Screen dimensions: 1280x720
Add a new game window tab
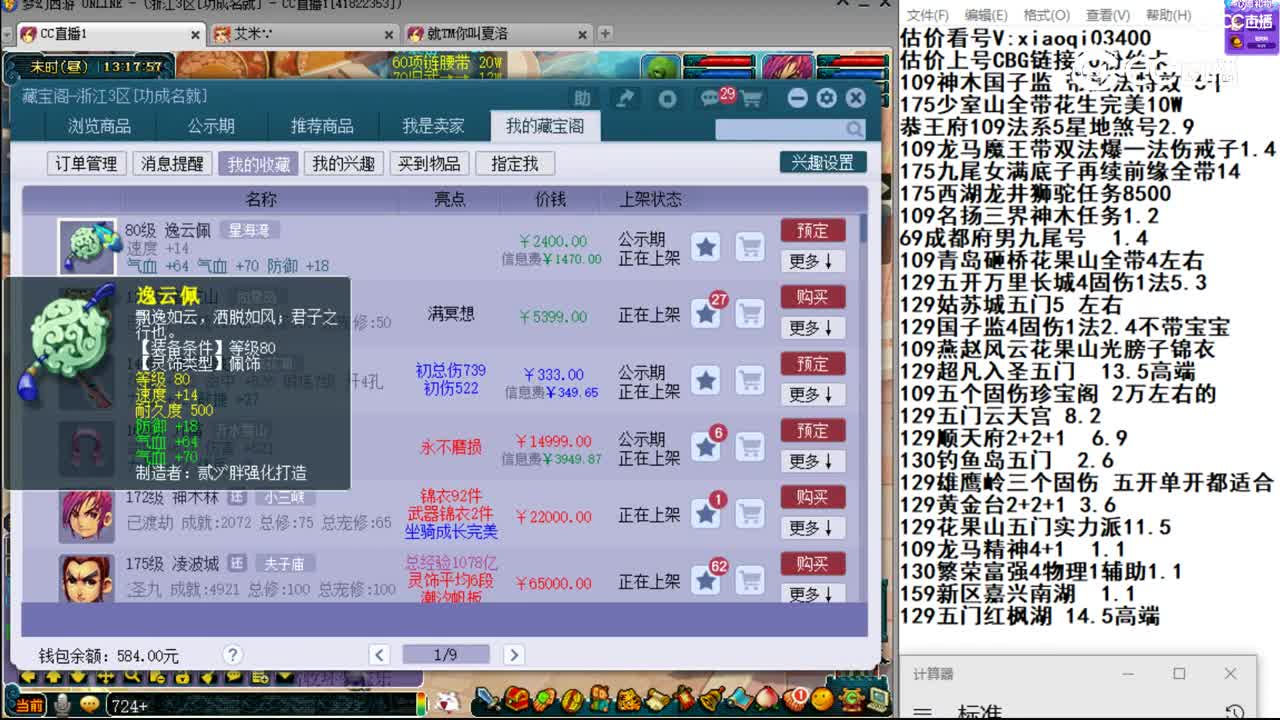605,33
